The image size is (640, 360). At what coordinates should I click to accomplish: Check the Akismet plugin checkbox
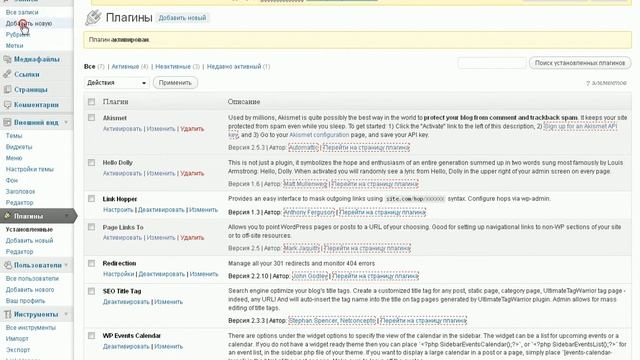(91, 118)
